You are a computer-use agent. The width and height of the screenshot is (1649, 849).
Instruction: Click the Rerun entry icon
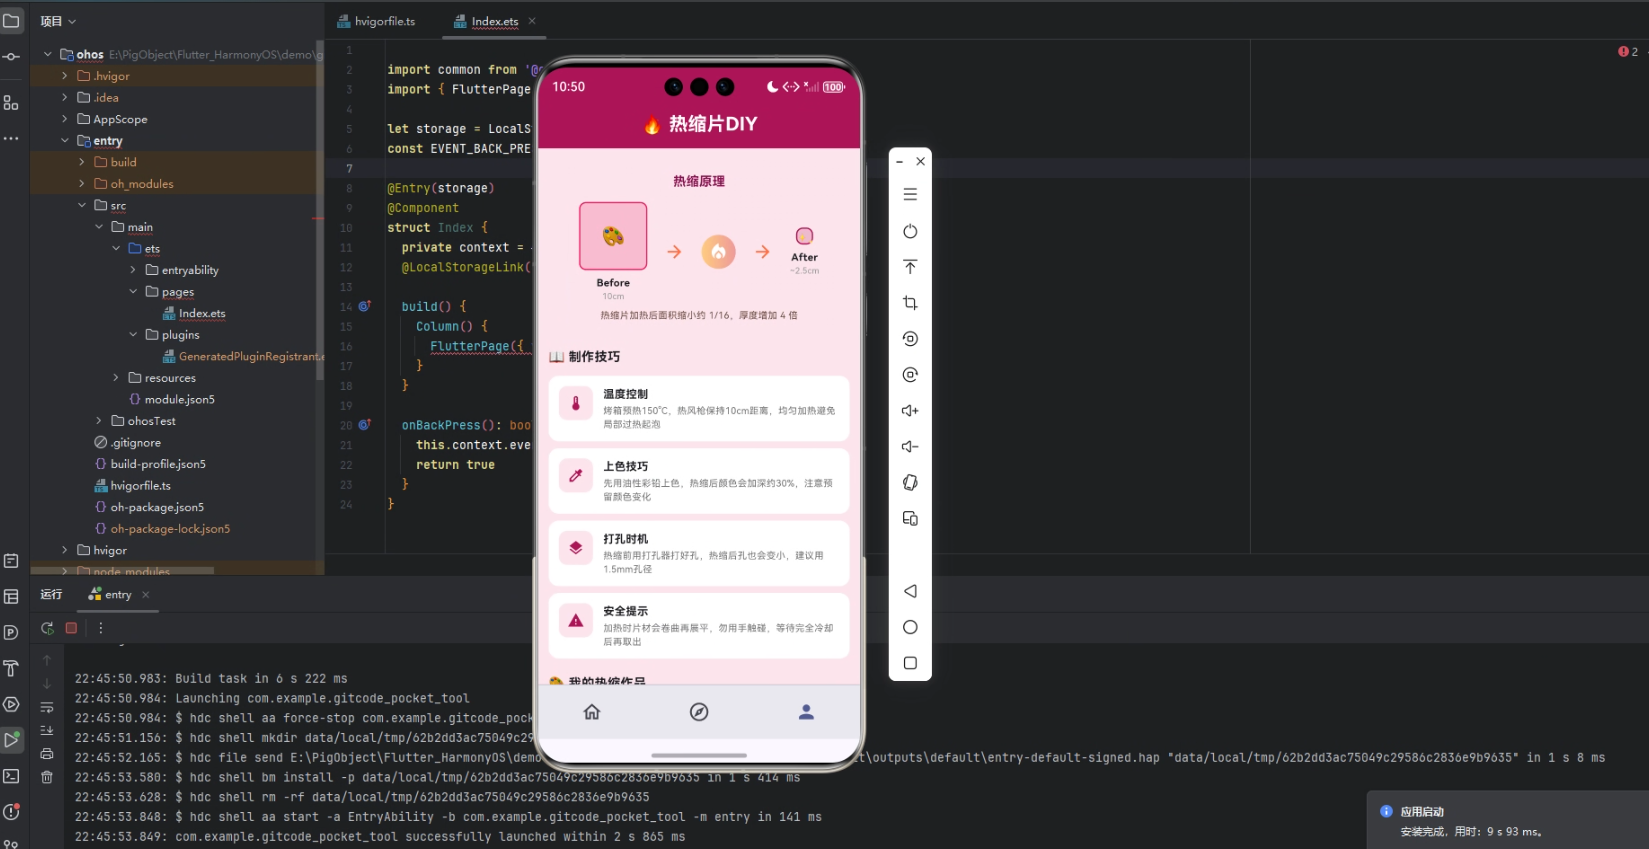point(47,628)
